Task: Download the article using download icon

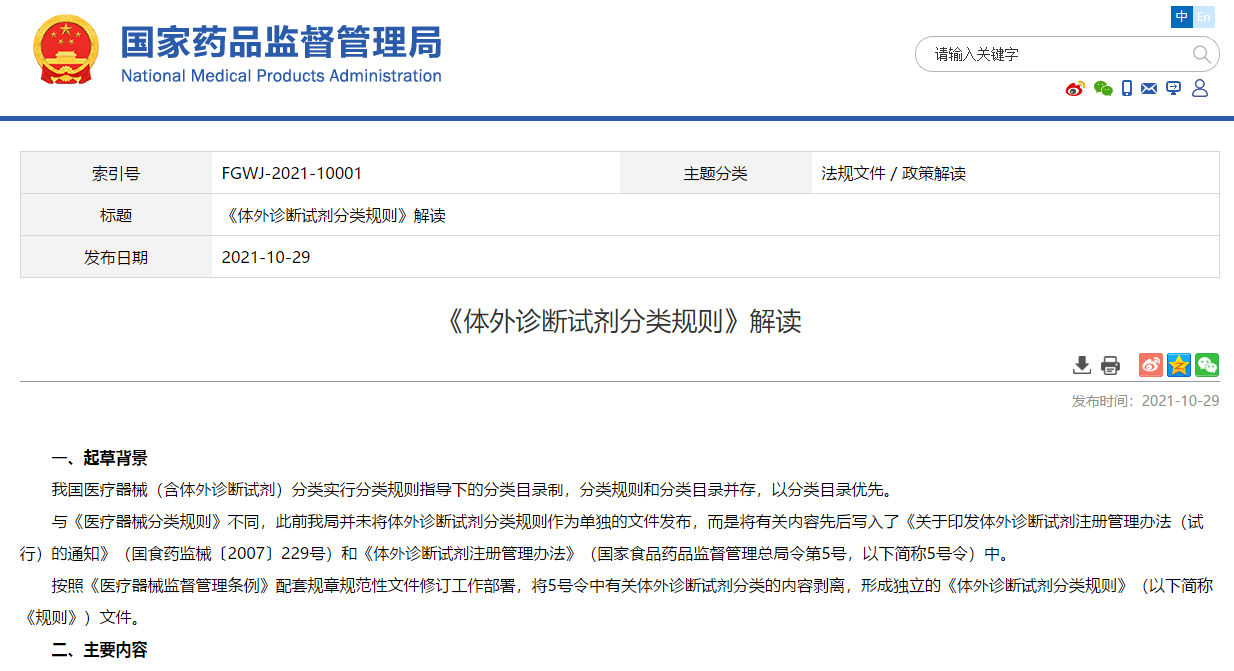Action: [1082, 365]
